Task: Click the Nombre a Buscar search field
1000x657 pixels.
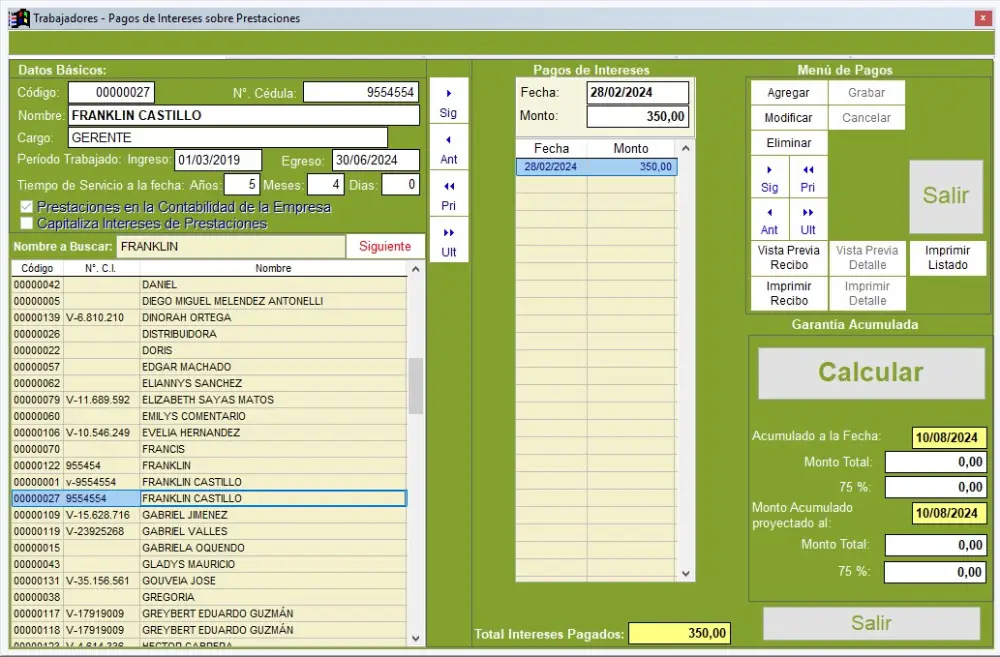Action: 229,246
